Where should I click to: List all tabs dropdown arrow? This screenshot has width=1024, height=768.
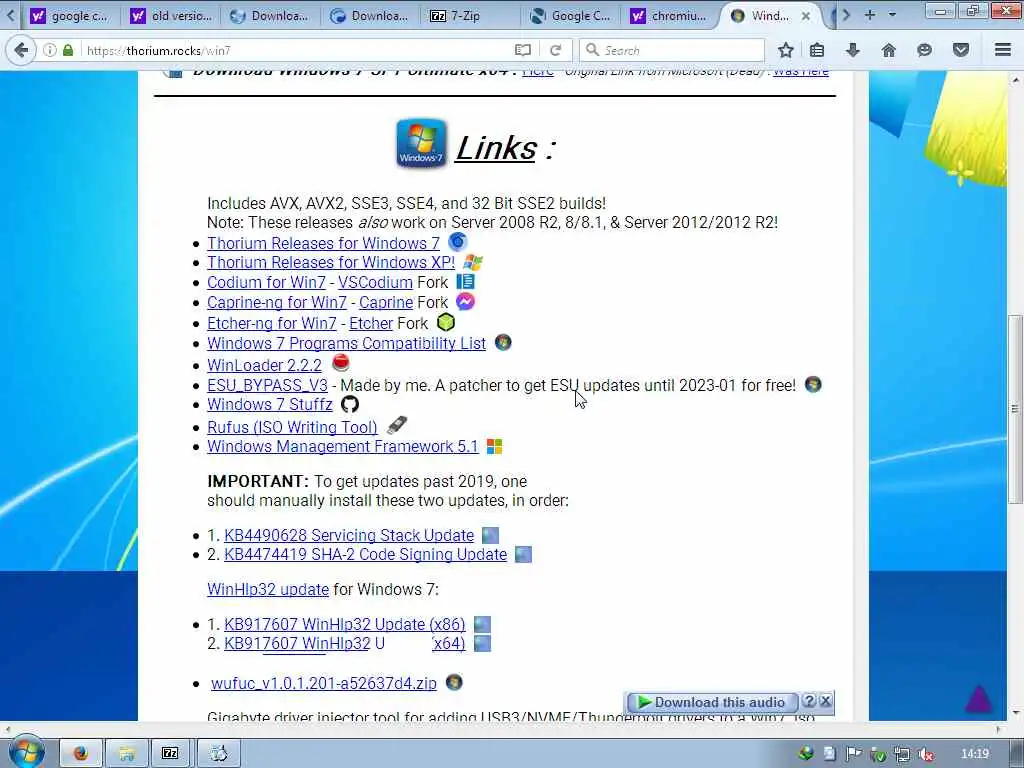coord(892,15)
